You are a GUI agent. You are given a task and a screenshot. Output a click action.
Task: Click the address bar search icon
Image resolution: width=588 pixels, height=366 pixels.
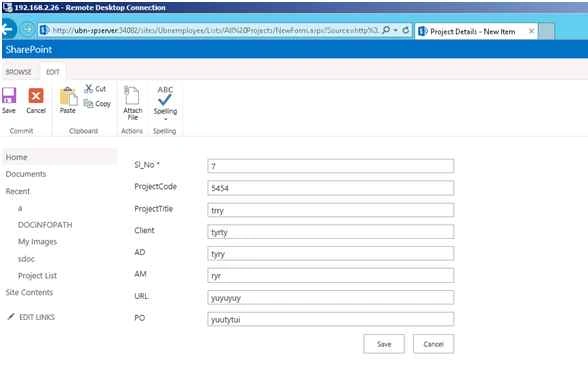pyautogui.click(x=386, y=30)
